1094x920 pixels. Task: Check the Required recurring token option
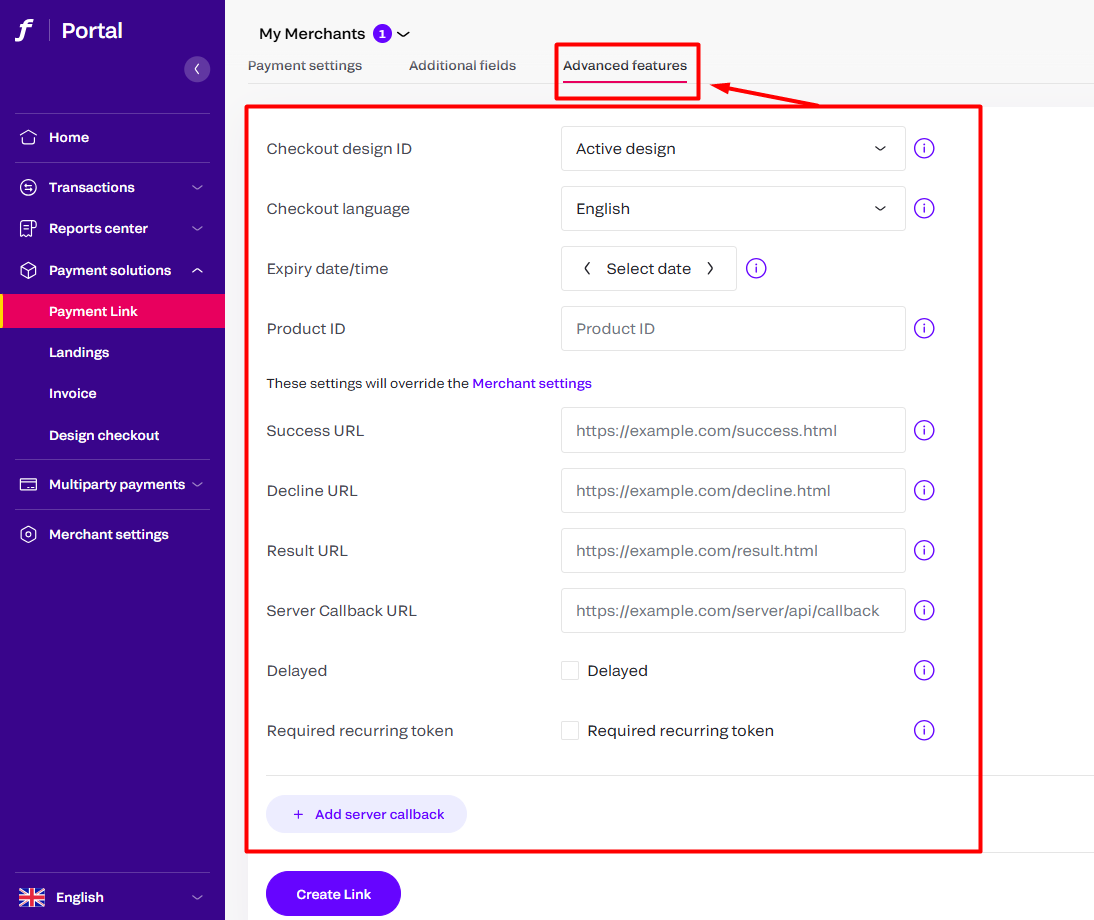[569, 730]
